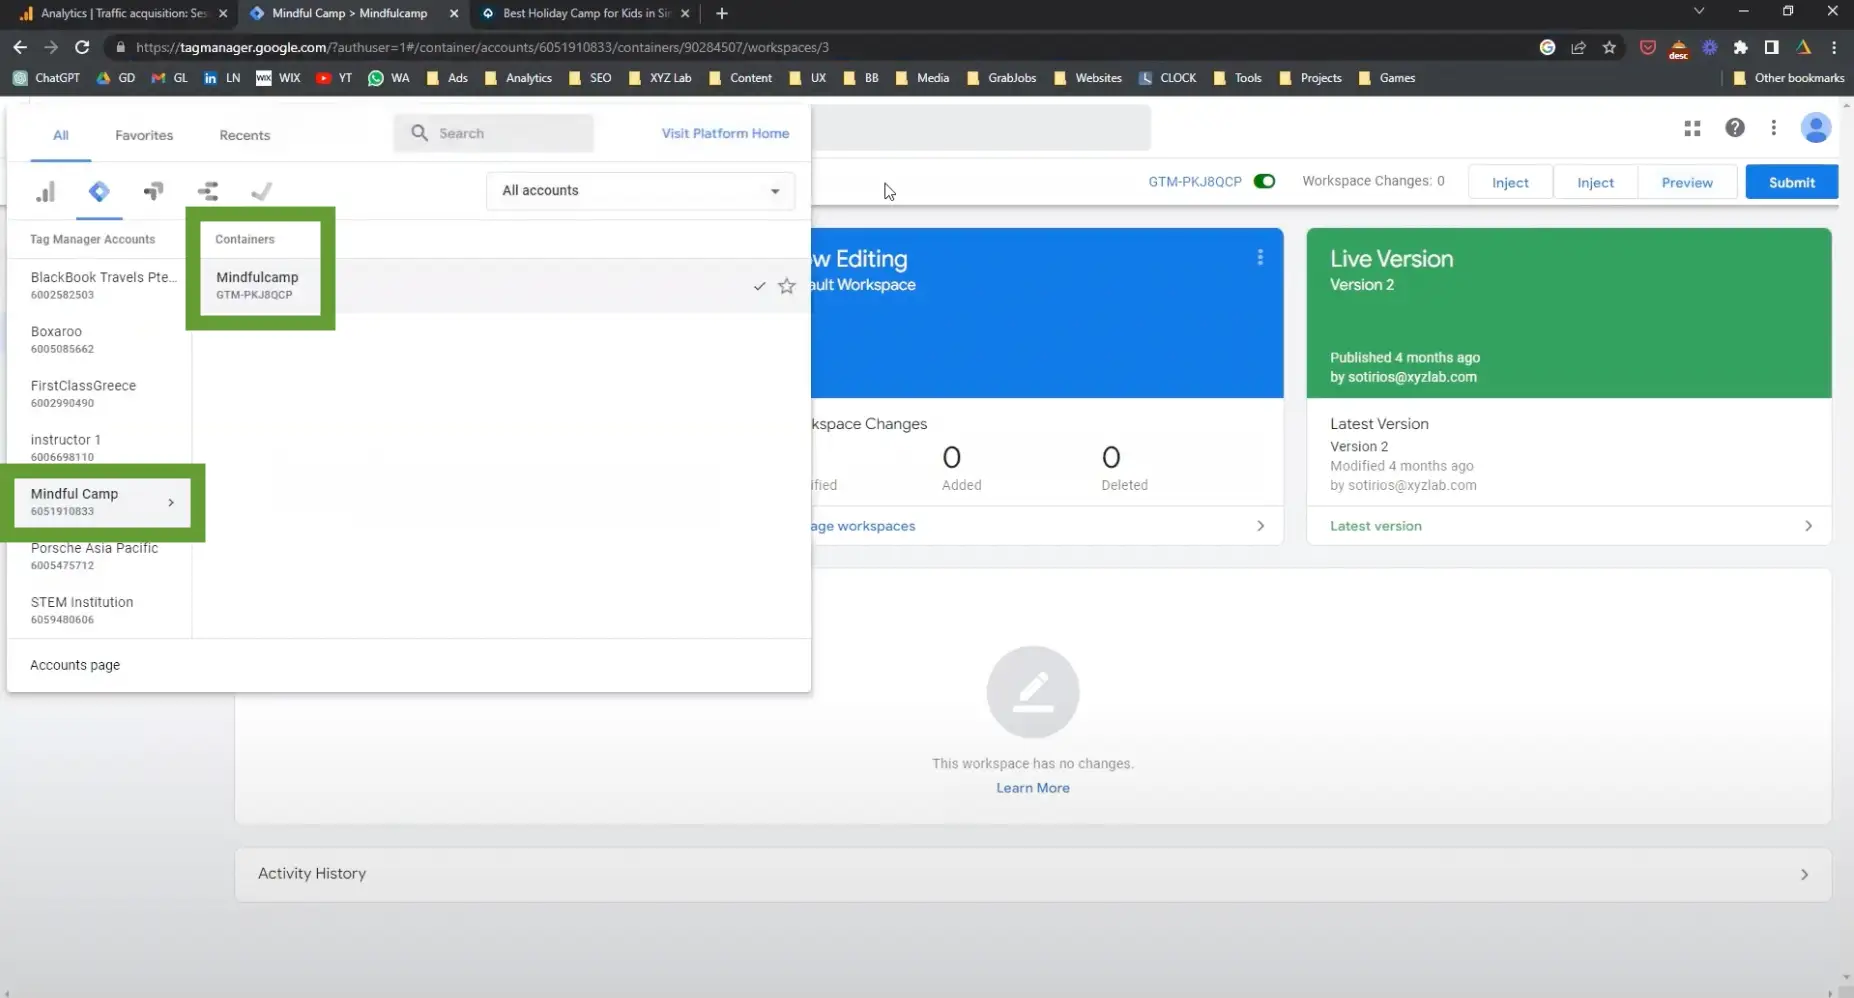Click the GTM-PKJ8QCP container ID link
Image resolution: width=1854 pixels, height=998 pixels.
tap(1195, 182)
